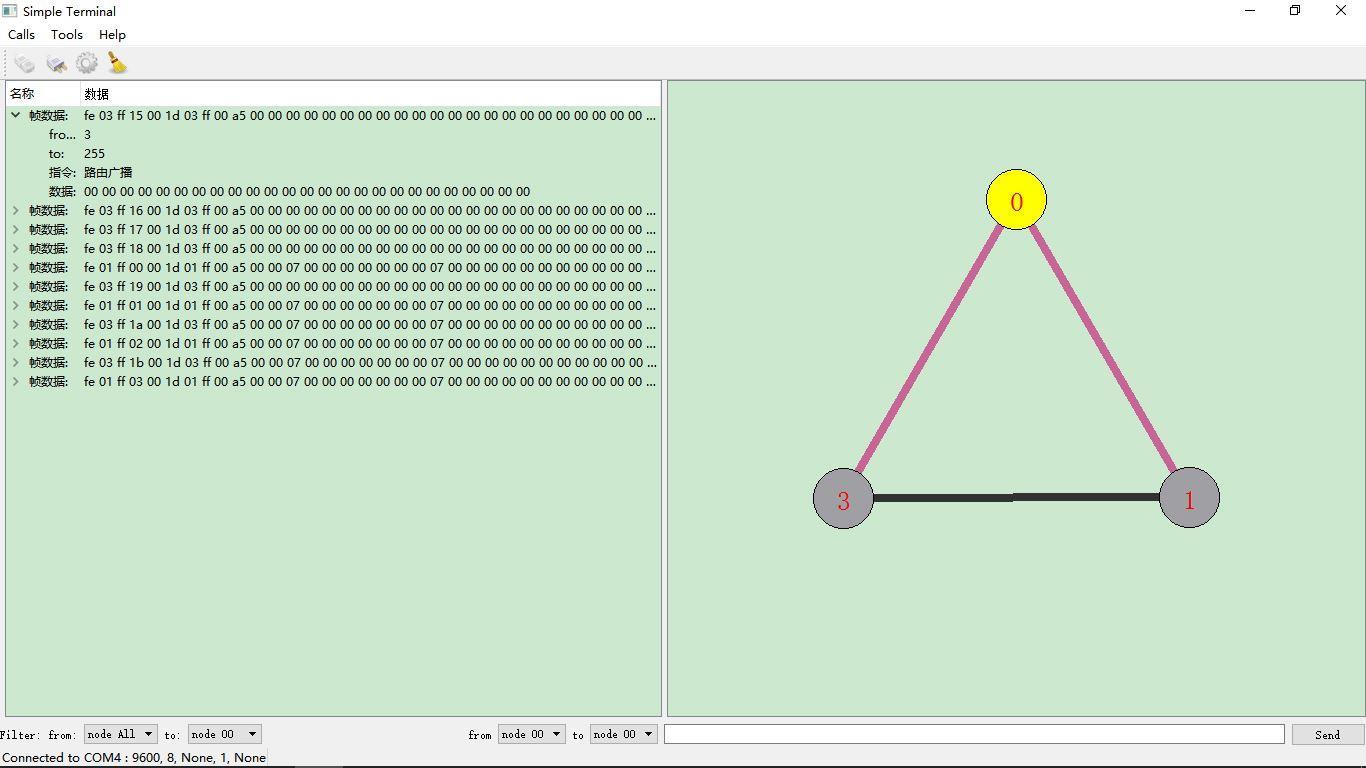Expand the frame row fe 03 ff 18

pyautogui.click(x=15, y=248)
